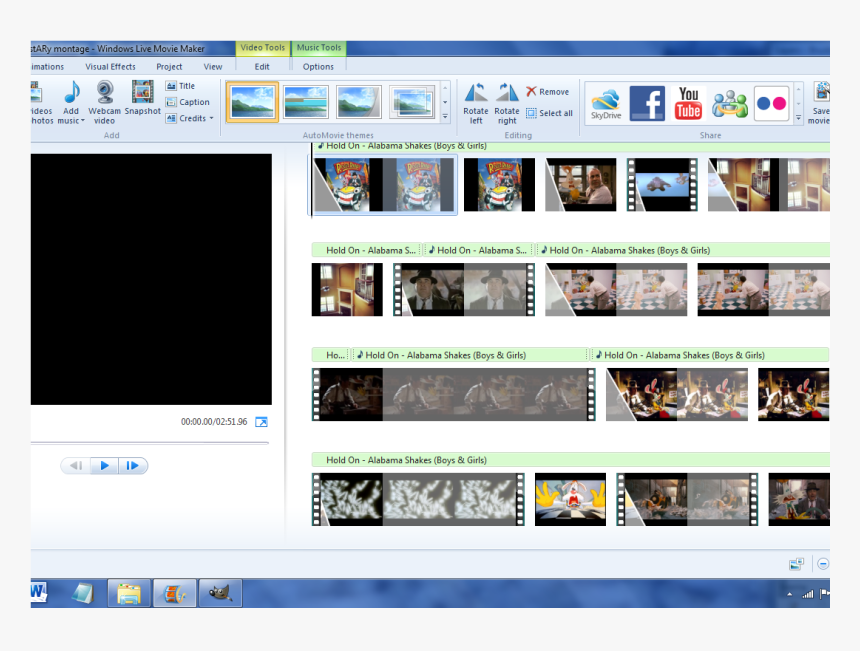Click the short 'Ho...' music segment
860x651 pixels.
click(330, 355)
